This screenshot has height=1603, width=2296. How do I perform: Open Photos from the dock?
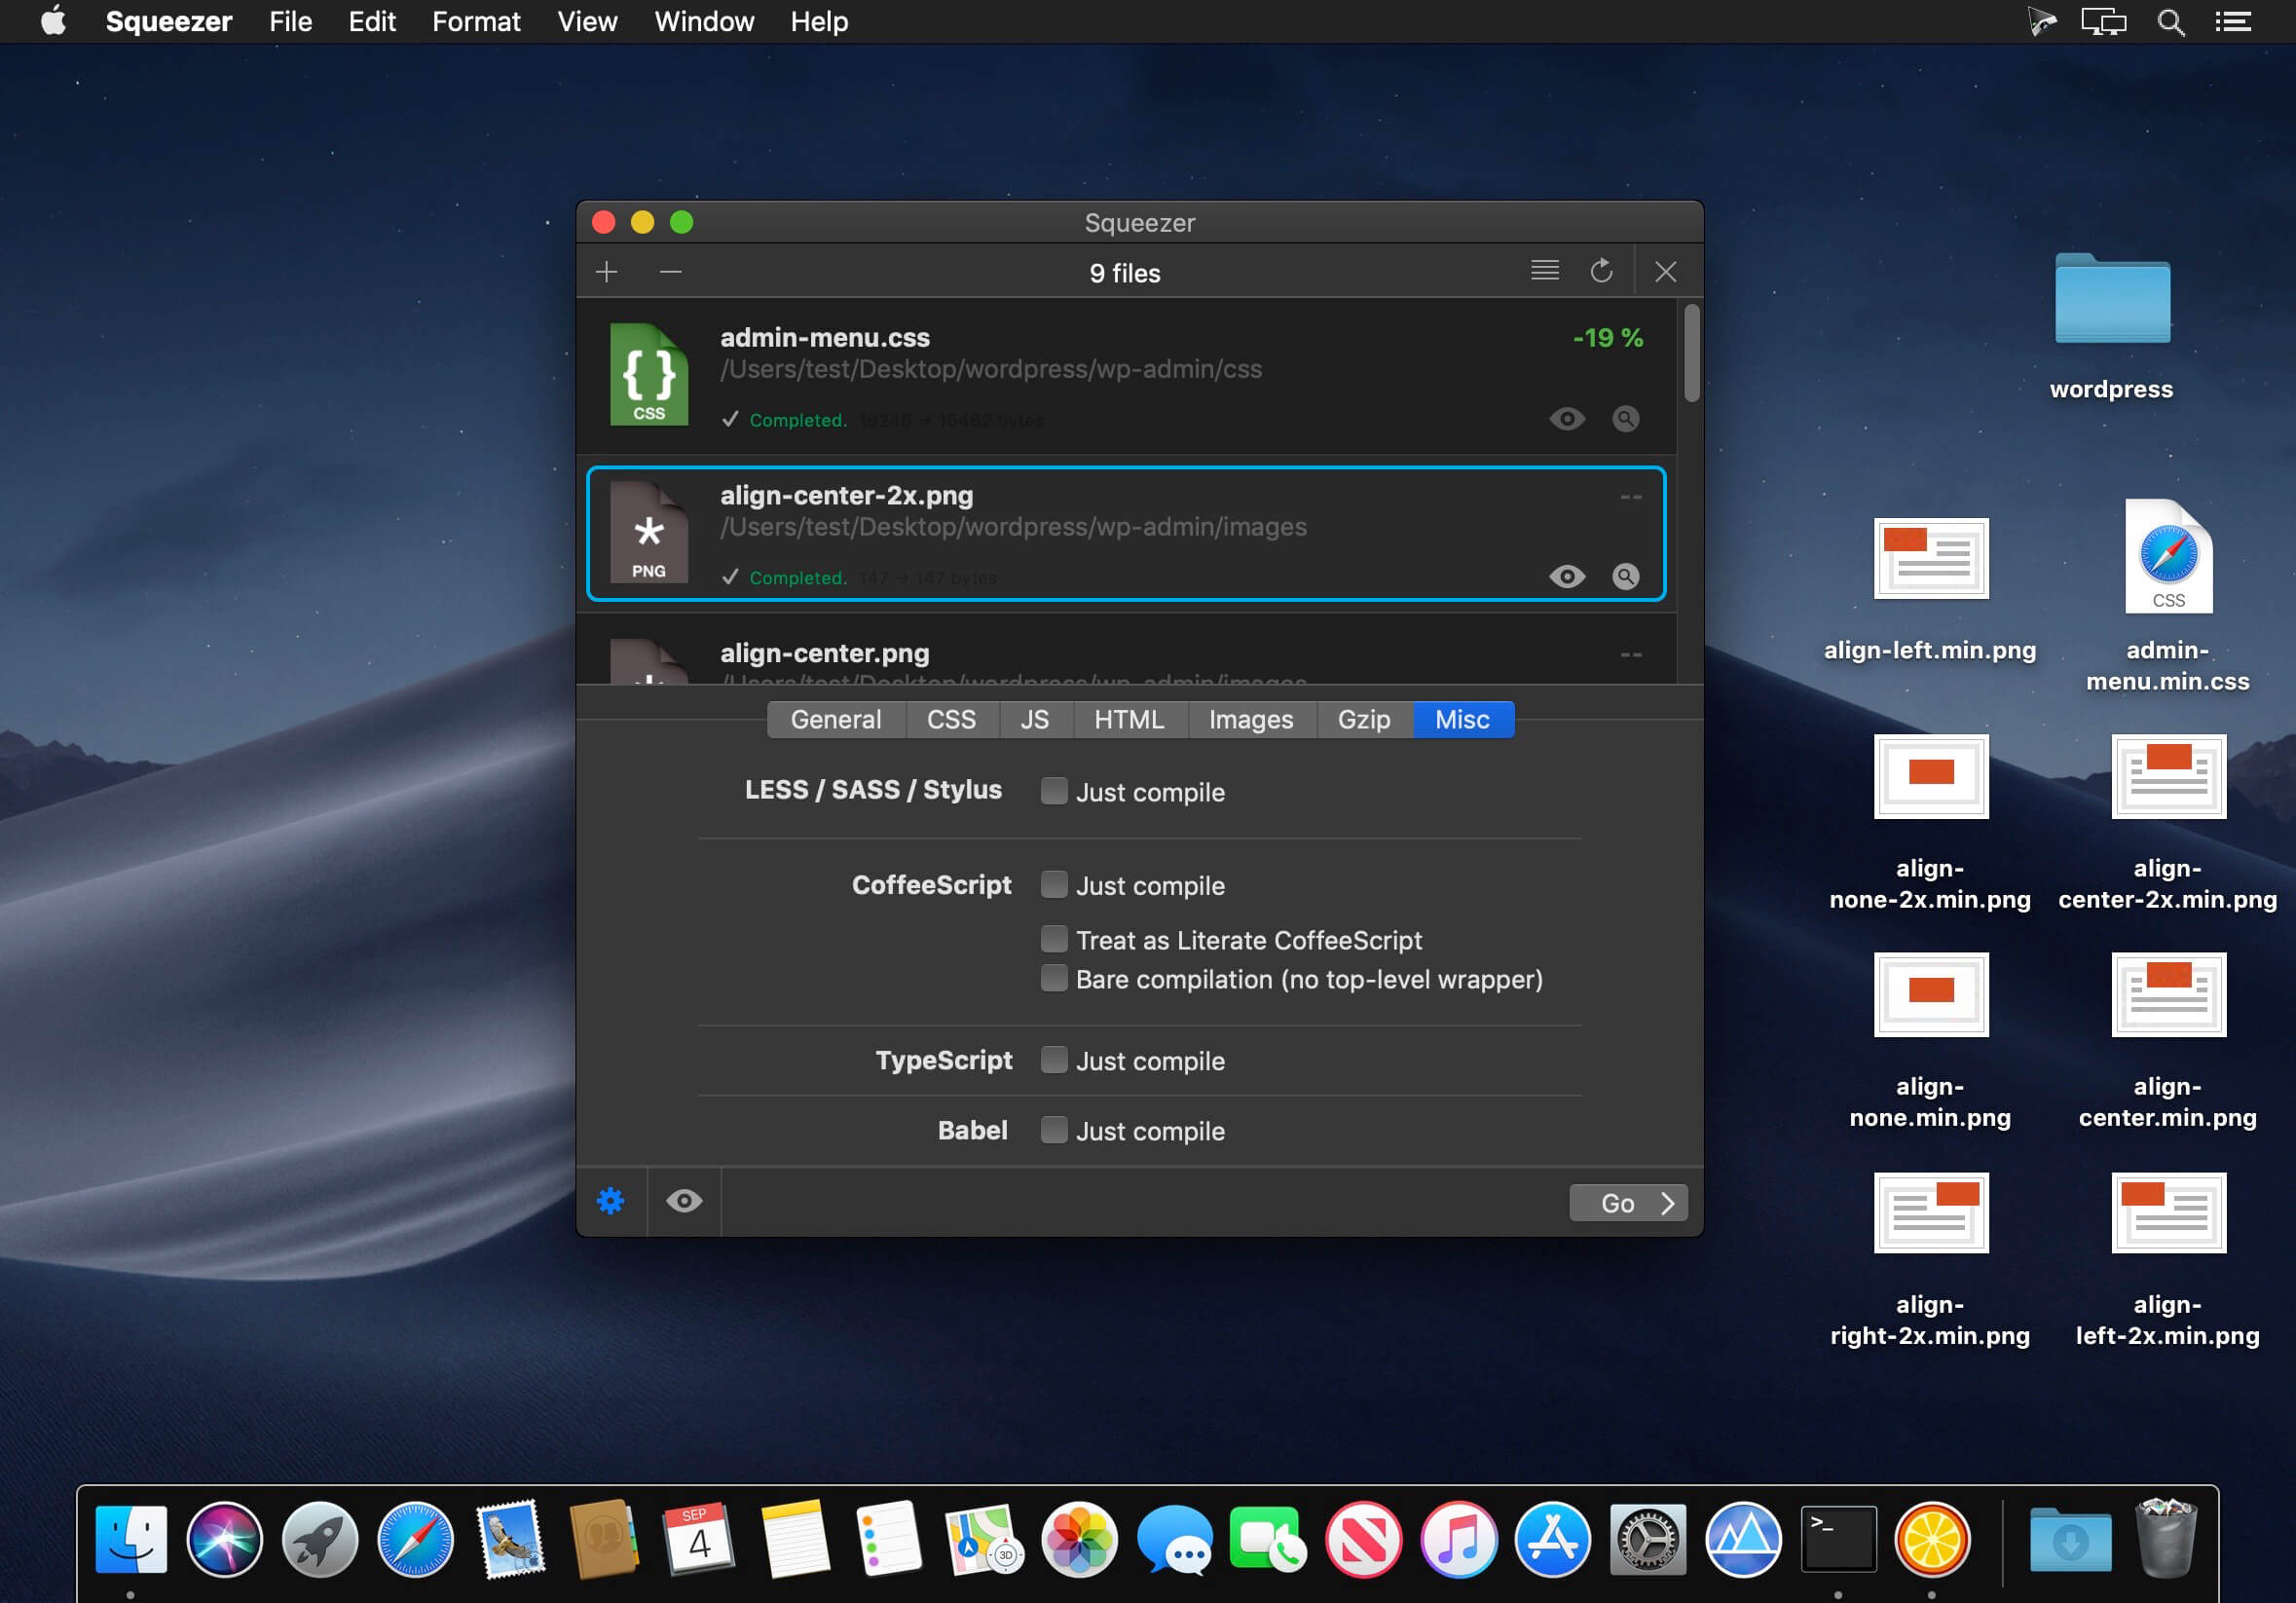(1079, 1538)
